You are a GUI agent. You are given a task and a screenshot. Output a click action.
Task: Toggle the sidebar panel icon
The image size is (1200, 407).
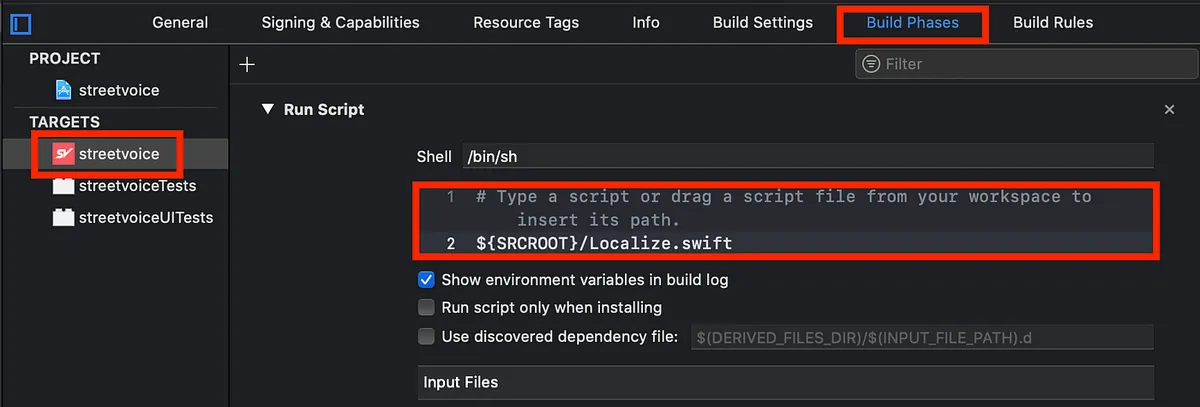click(x=19, y=22)
